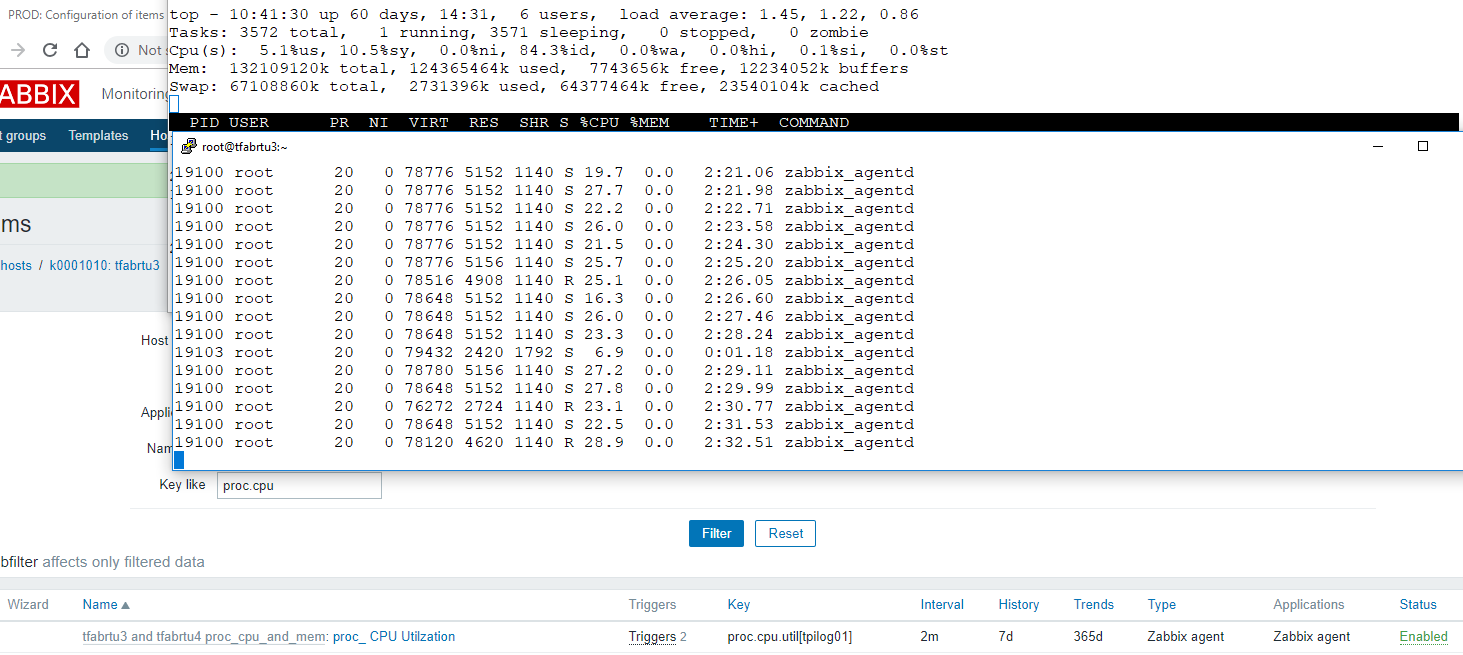The width and height of the screenshot is (1463, 655).
Task: Select the 7d history value
Action: (1005, 636)
